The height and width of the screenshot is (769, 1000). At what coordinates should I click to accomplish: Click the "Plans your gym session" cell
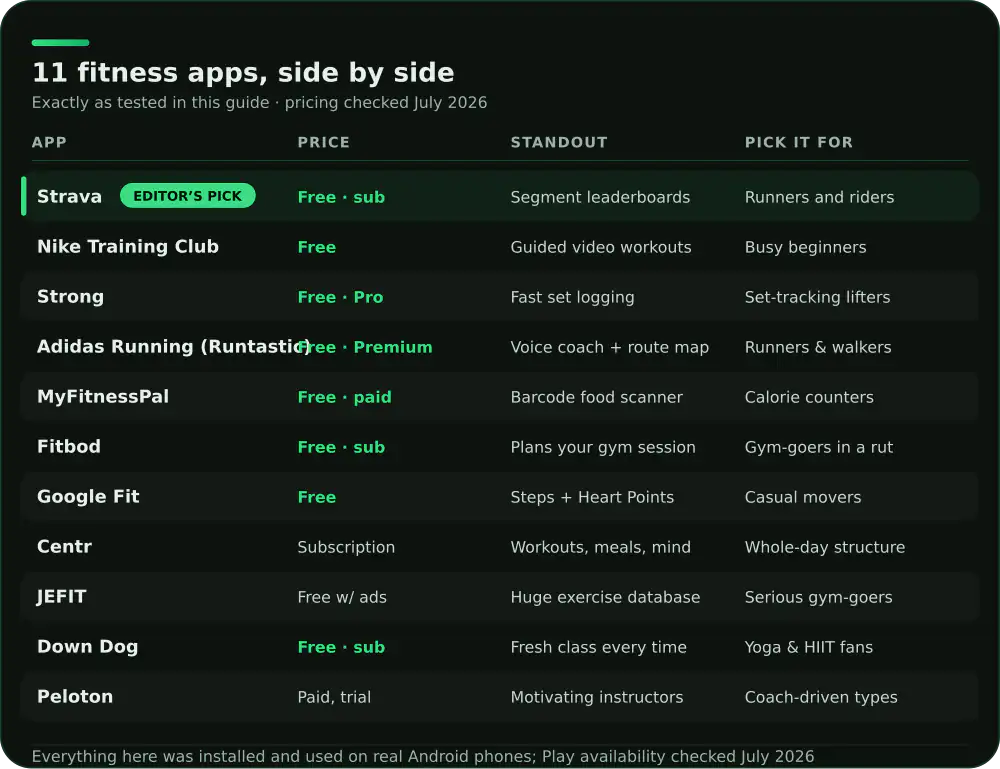click(x=603, y=447)
